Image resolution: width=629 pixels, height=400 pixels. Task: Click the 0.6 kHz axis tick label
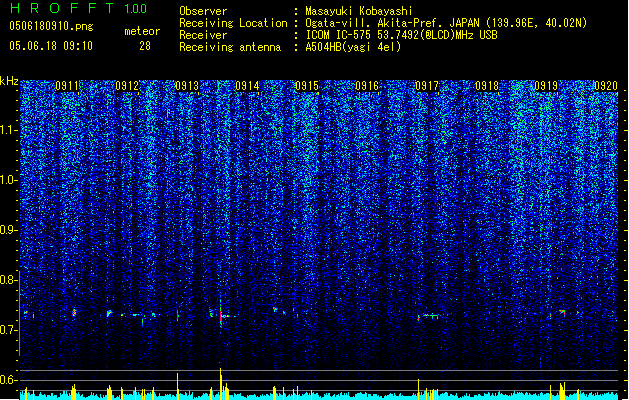tap(9, 380)
